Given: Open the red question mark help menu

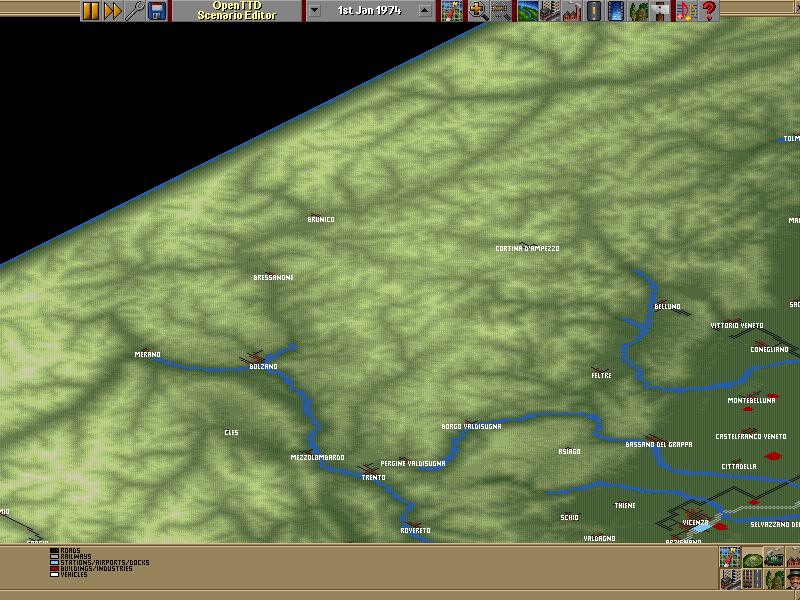Looking at the screenshot, I should (709, 11).
